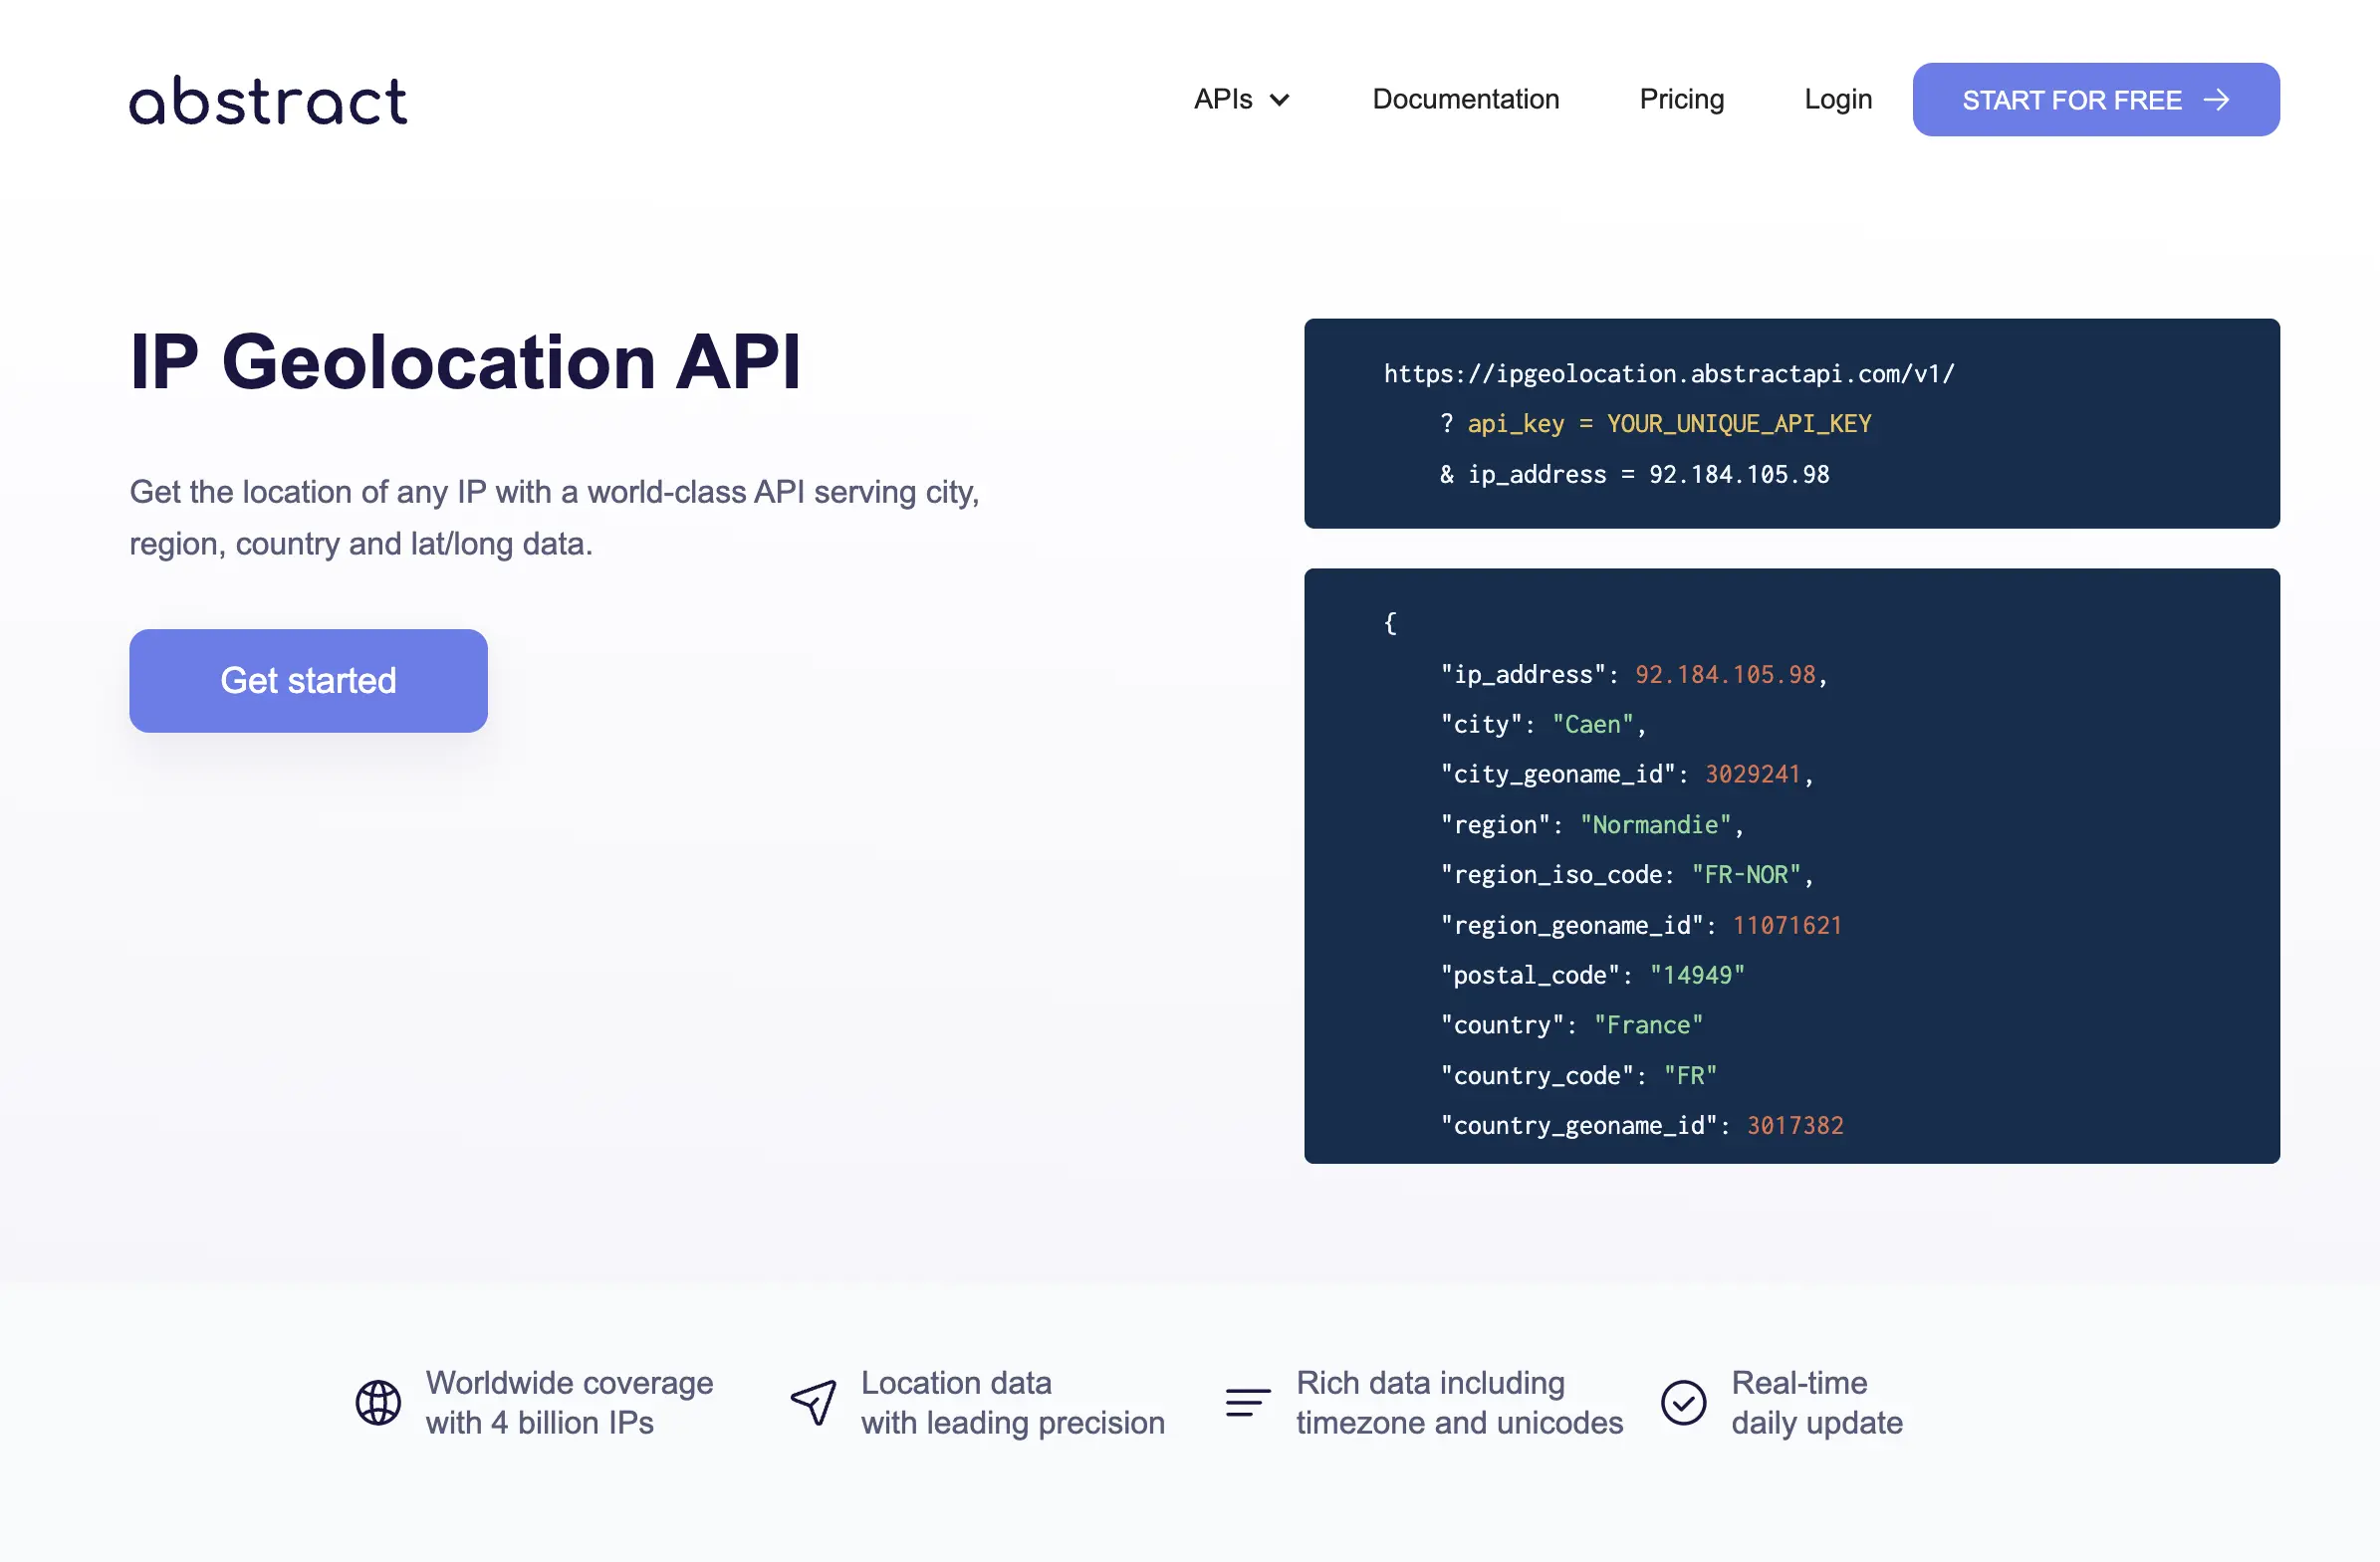
Task: Click the arrow icon inside START FOR FREE
Action: click(2218, 99)
